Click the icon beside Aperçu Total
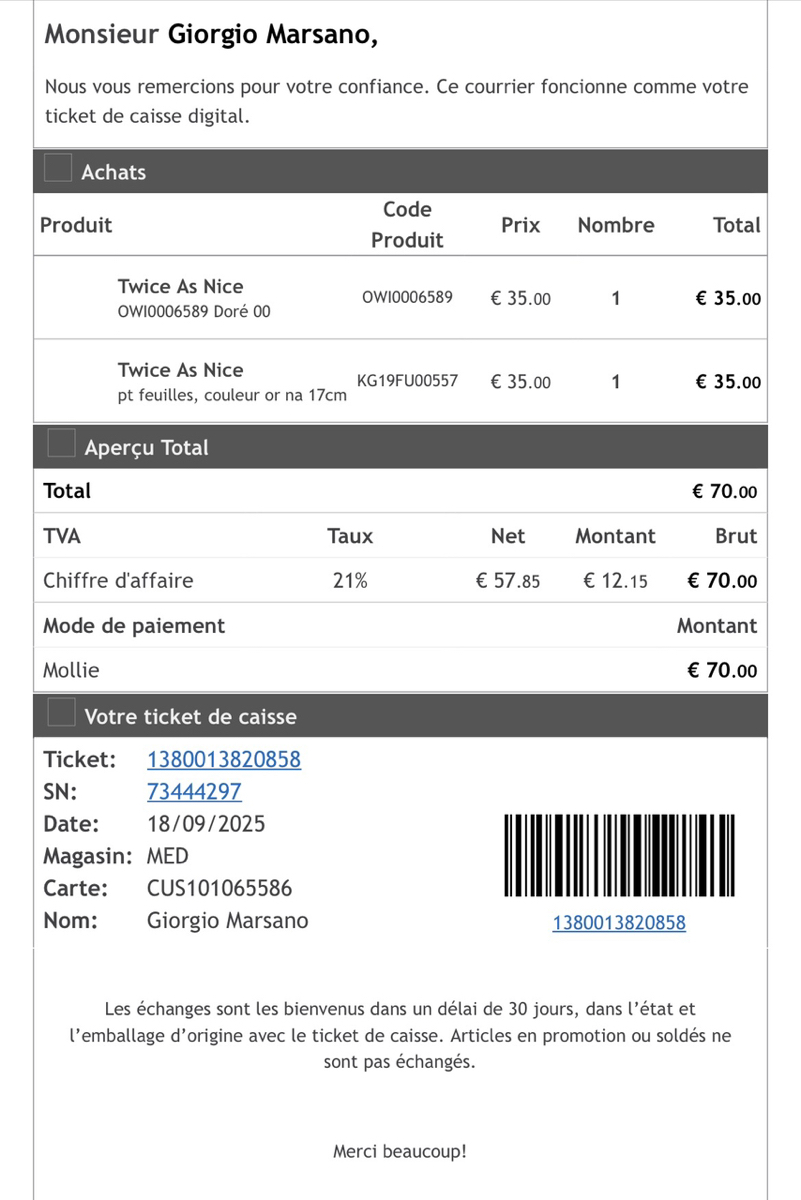 tap(61, 443)
